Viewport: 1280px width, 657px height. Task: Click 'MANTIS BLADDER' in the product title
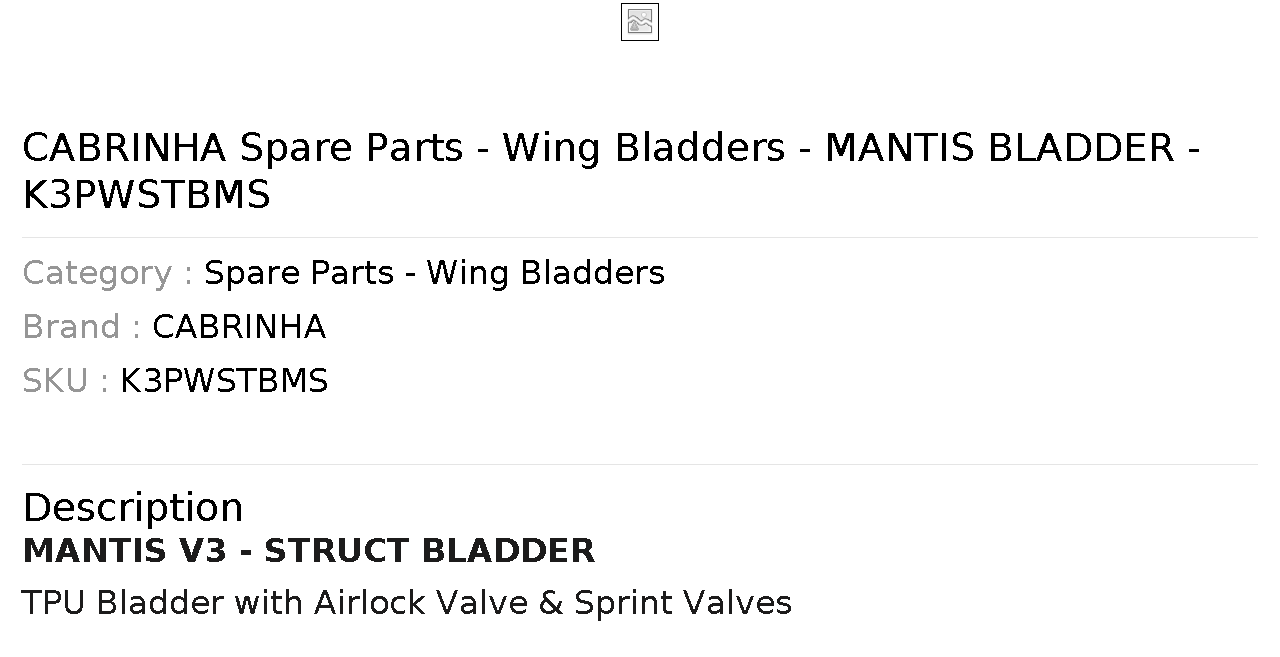pos(1000,148)
